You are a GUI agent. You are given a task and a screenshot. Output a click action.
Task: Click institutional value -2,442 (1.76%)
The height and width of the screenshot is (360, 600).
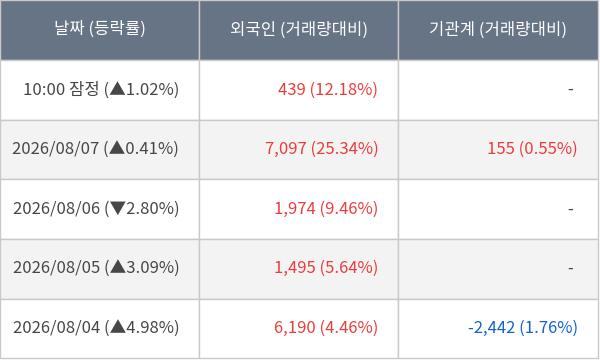(523, 327)
